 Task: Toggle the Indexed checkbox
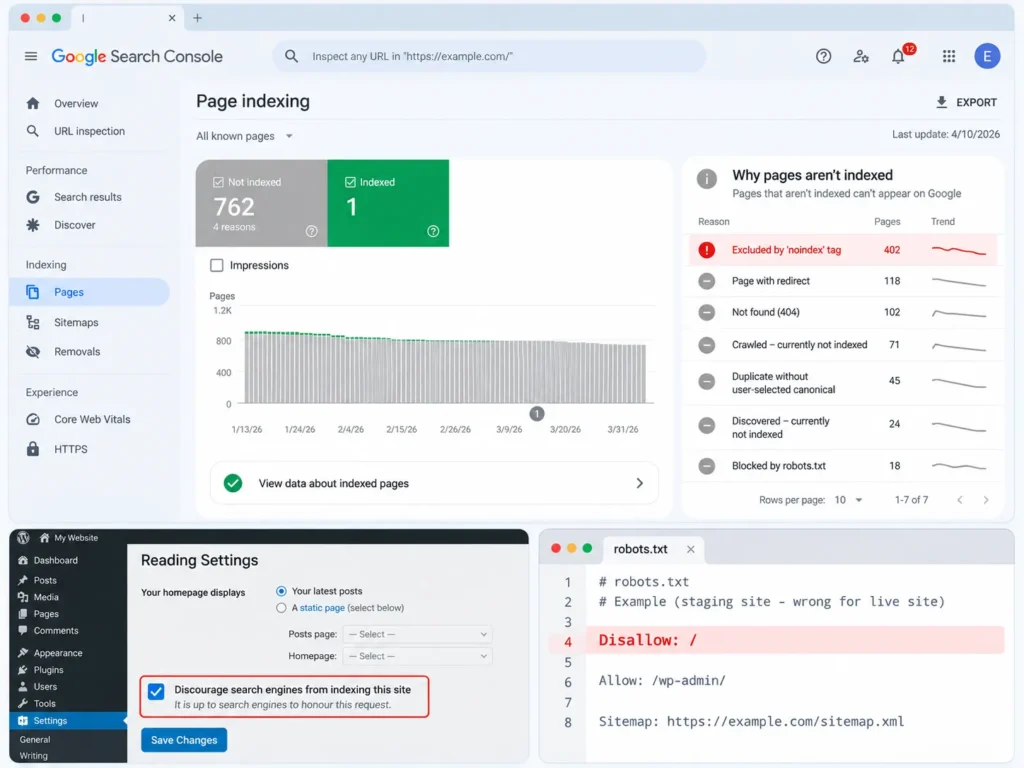tap(350, 182)
